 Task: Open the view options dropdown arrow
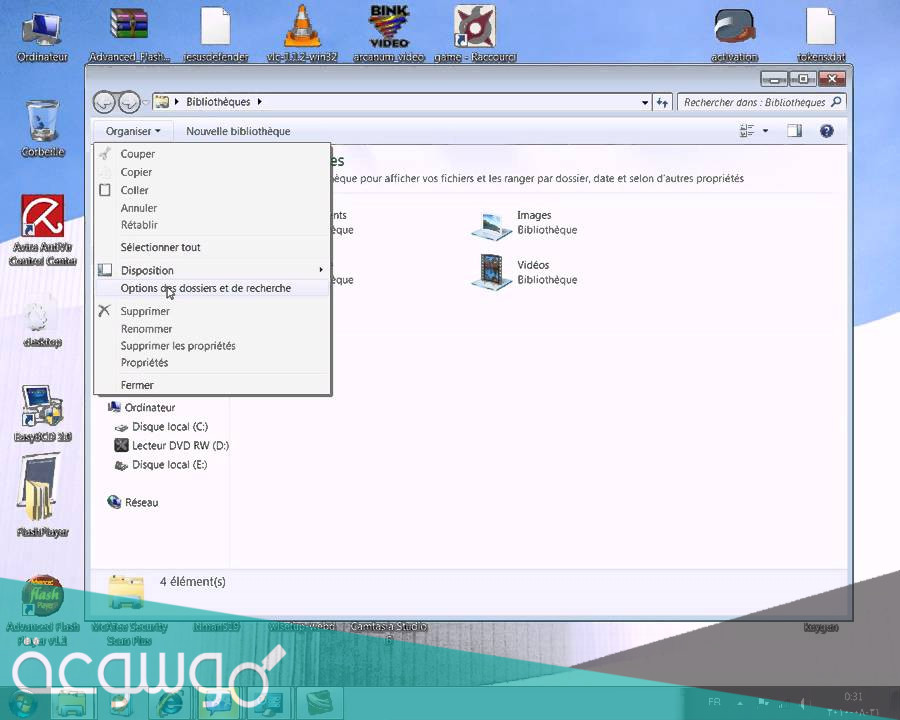766,131
